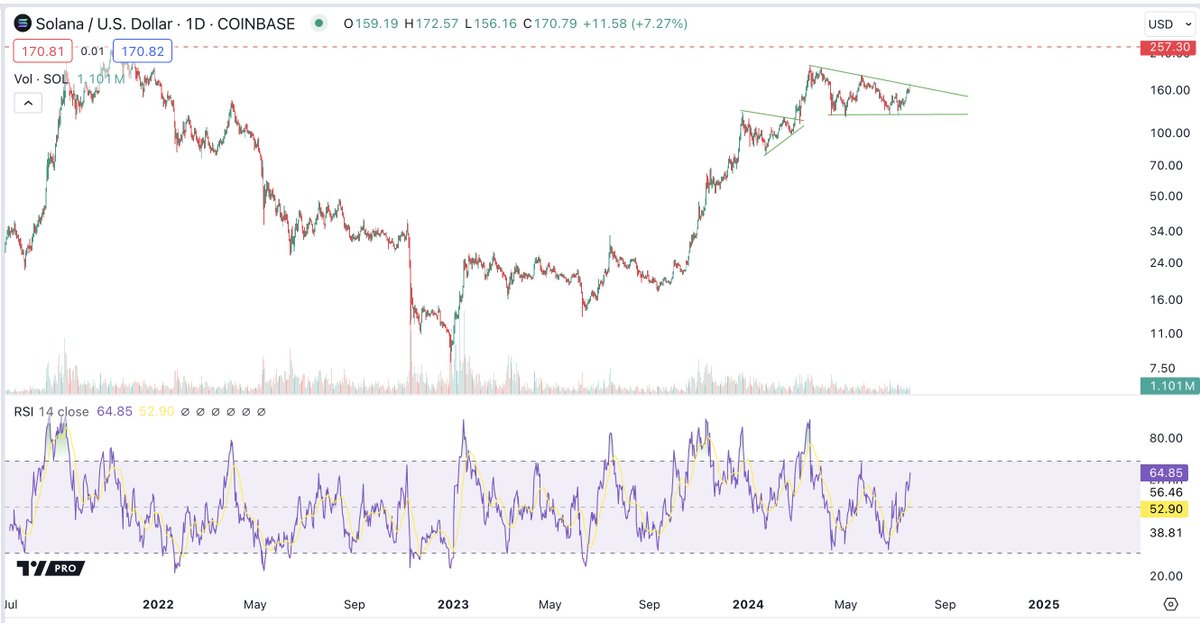The width and height of the screenshot is (1200, 623).
Task: Click the Jul time axis label
Action: (13, 604)
